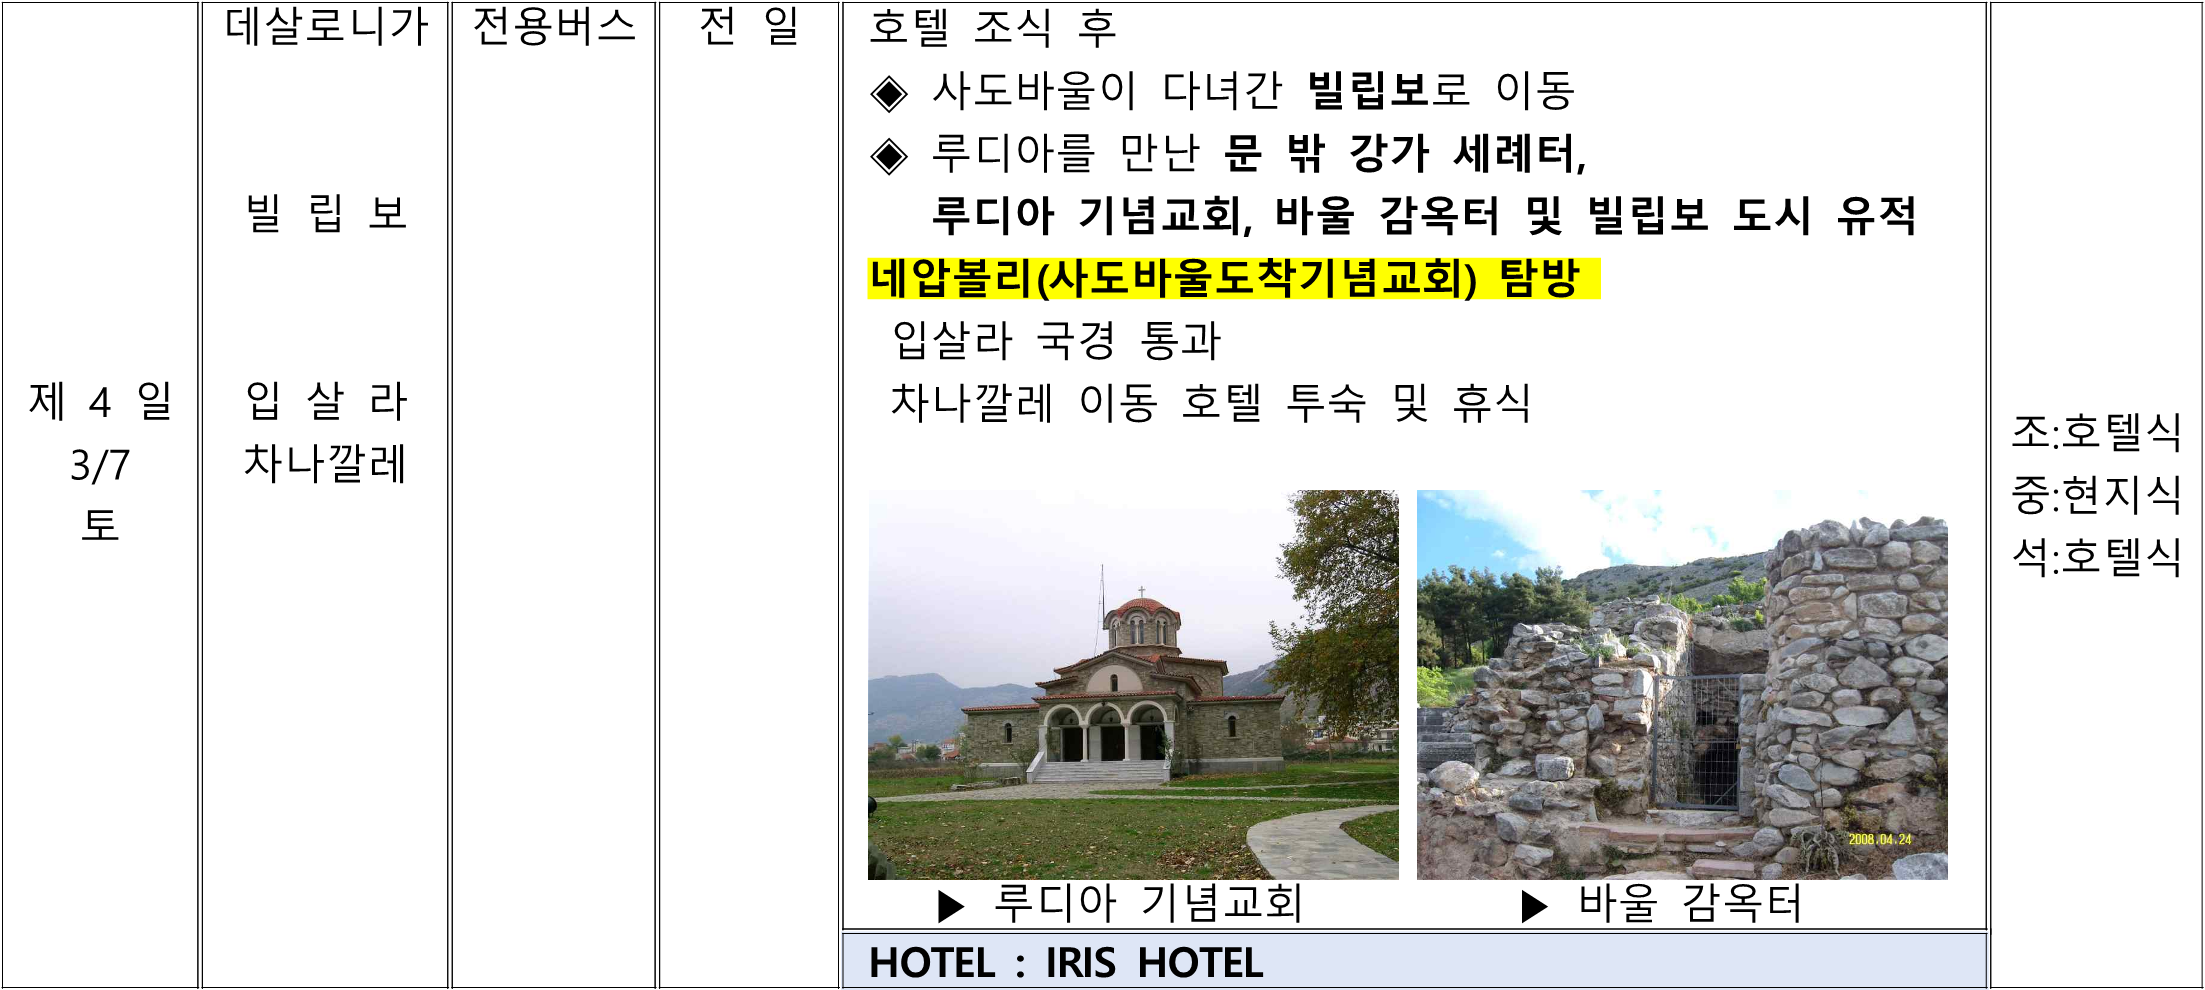Select the 제 4 일 day label
2205x990 pixels.
pos(100,402)
